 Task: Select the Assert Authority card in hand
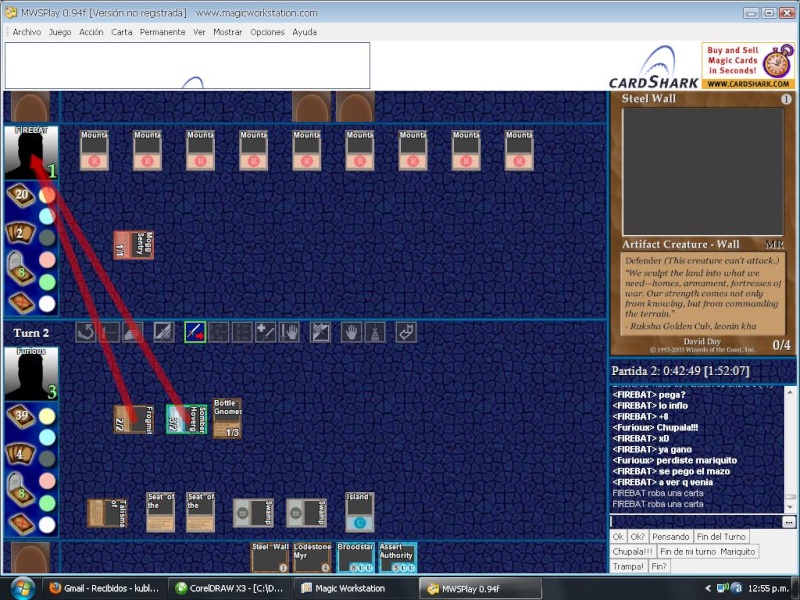(397, 557)
